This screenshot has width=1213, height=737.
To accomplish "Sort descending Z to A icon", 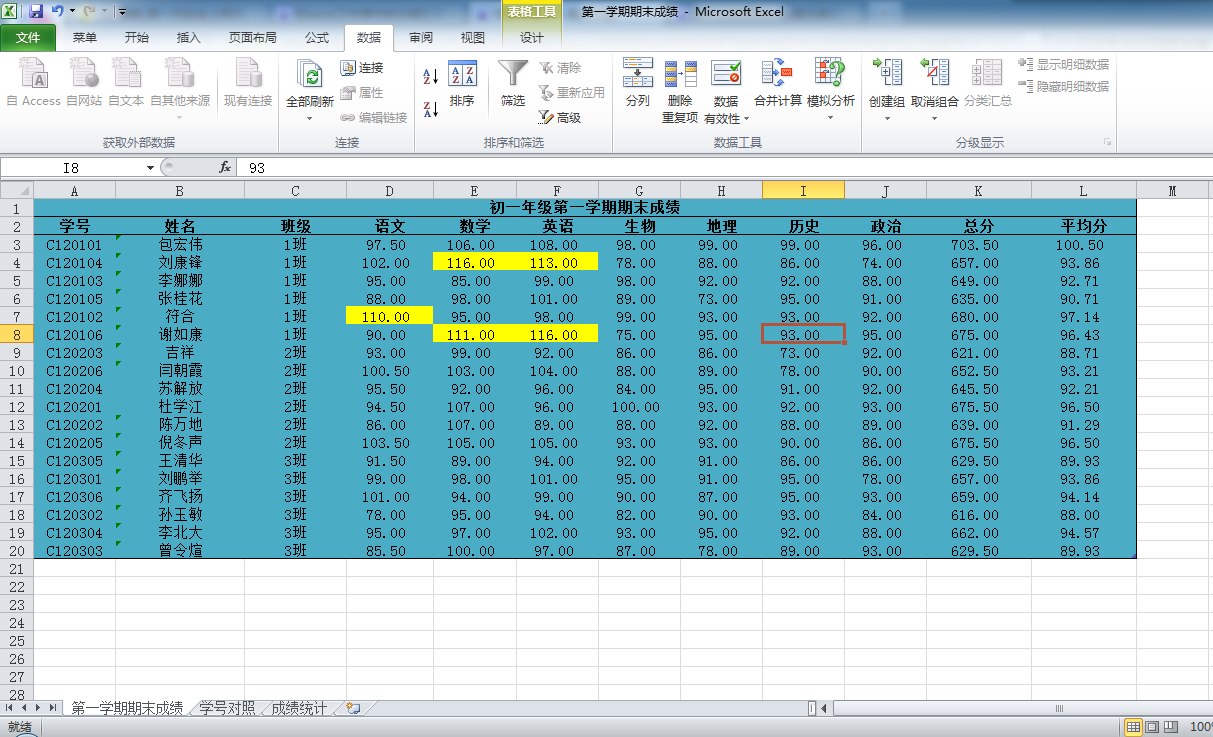I will (431, 109).
